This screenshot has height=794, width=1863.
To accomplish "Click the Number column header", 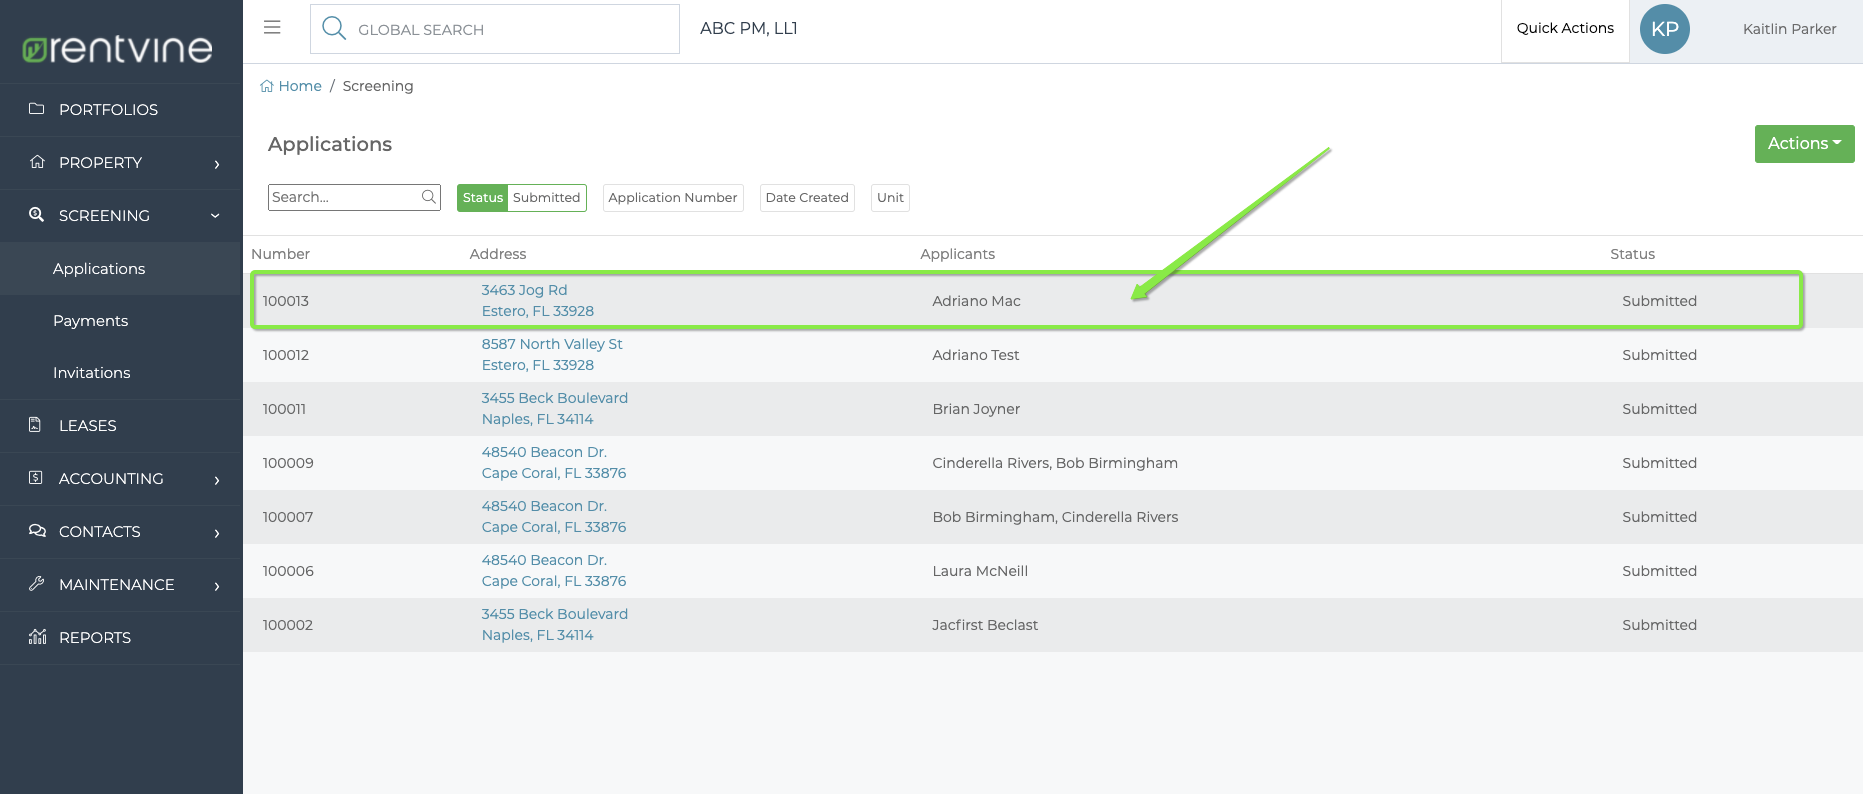I will coord(280,254).
